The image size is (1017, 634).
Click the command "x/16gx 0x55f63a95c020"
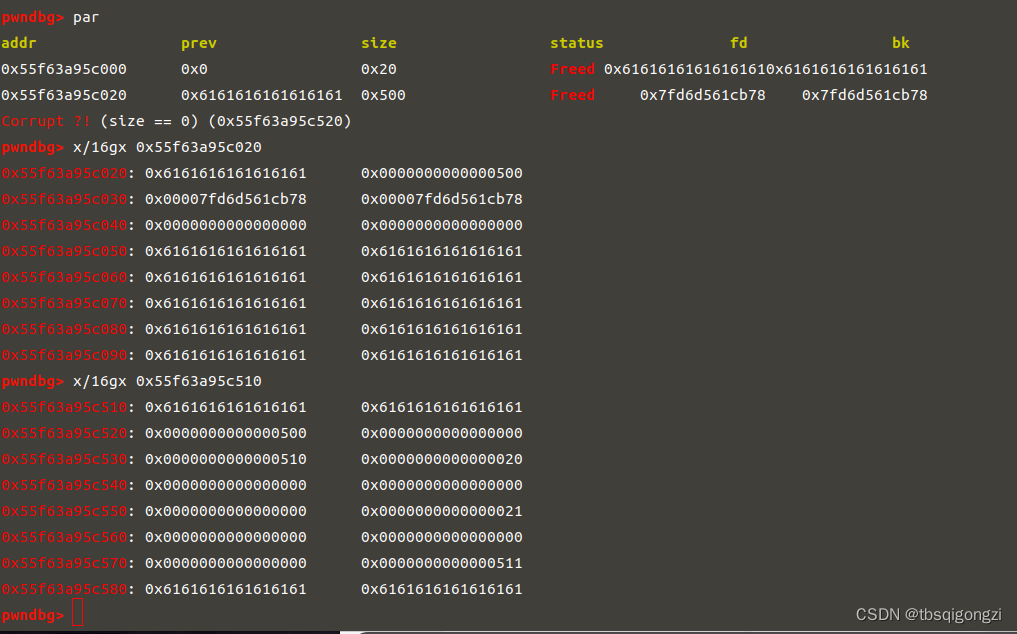click(x=167, y=147)
